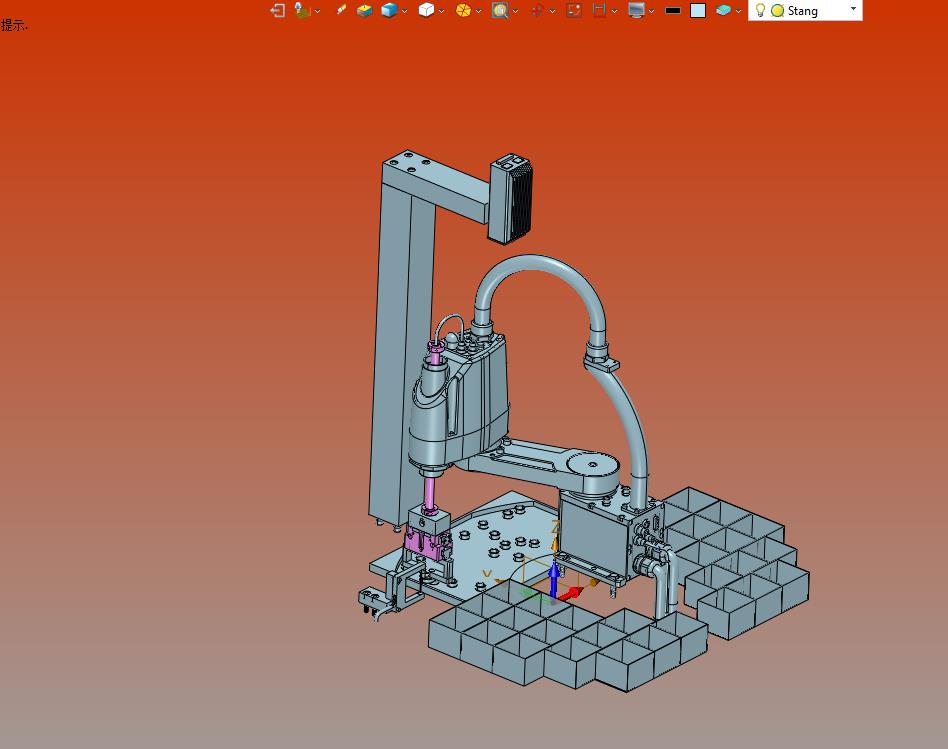Click the scene snapshot icon with green base
Screen dimensions: 948x749
pos(302,10)
